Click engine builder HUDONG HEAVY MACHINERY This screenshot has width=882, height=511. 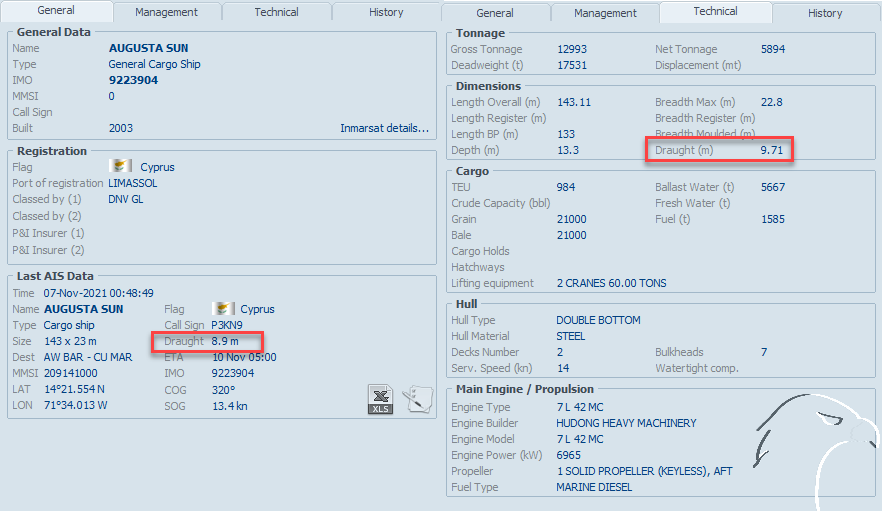tap(626, 423)
